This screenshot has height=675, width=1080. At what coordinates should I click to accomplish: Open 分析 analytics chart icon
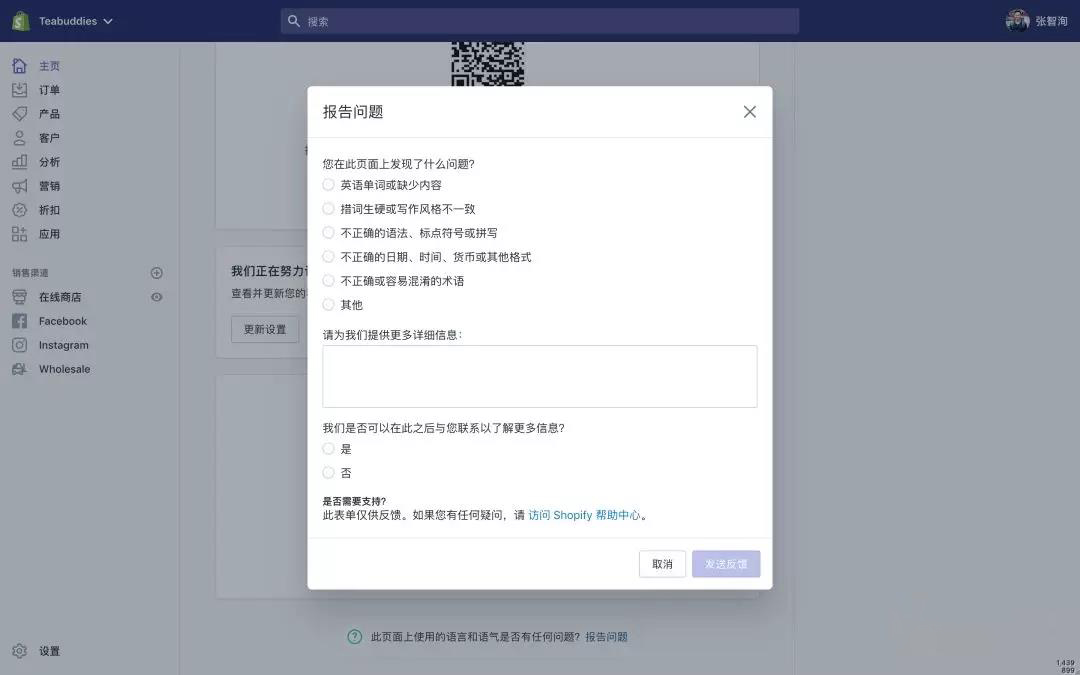[19, 162]
